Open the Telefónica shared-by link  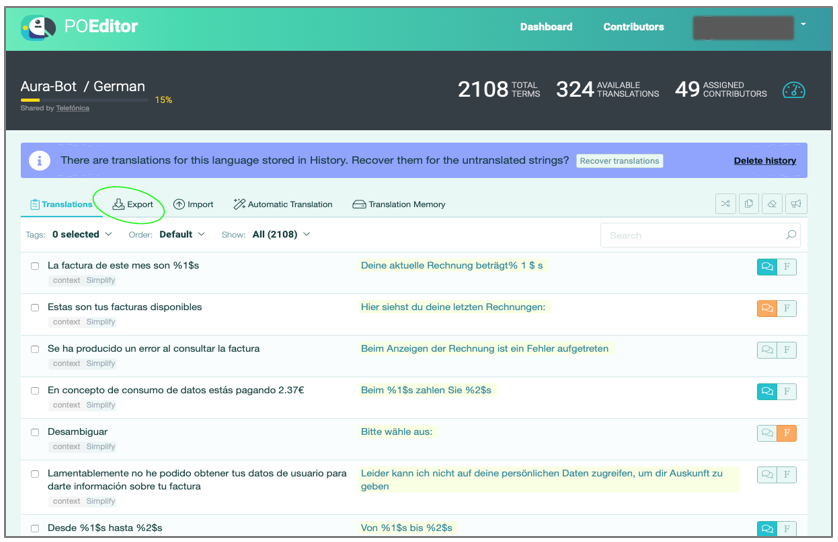point(73,108)
